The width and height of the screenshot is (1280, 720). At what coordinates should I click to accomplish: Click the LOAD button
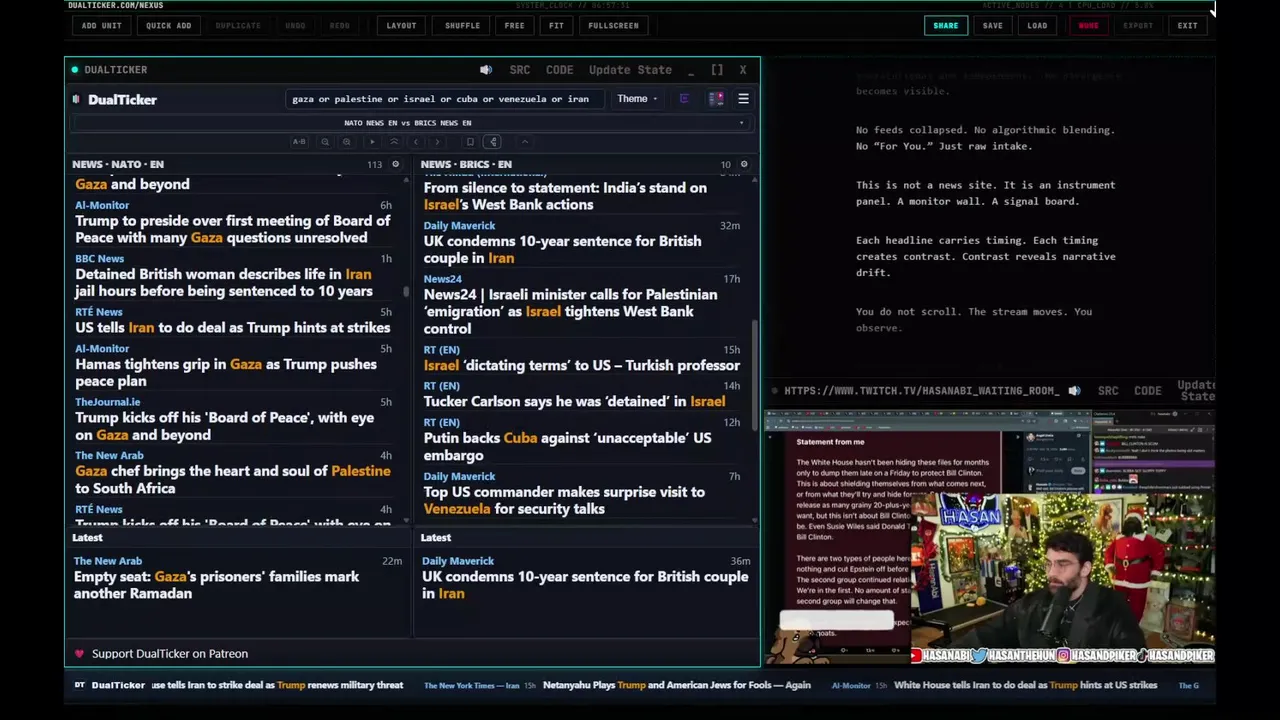(1037, 25)
